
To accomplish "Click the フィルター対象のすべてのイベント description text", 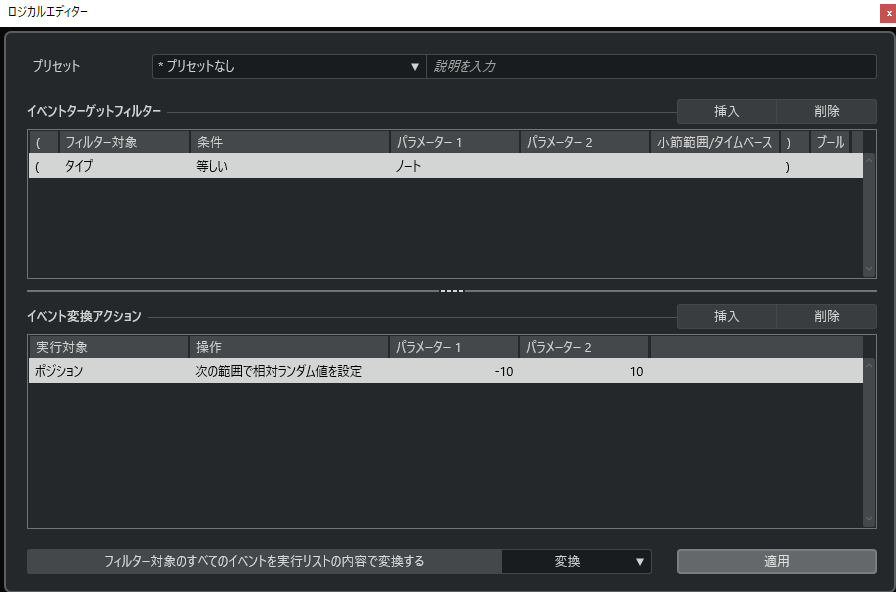I will (x=264, y=561).
